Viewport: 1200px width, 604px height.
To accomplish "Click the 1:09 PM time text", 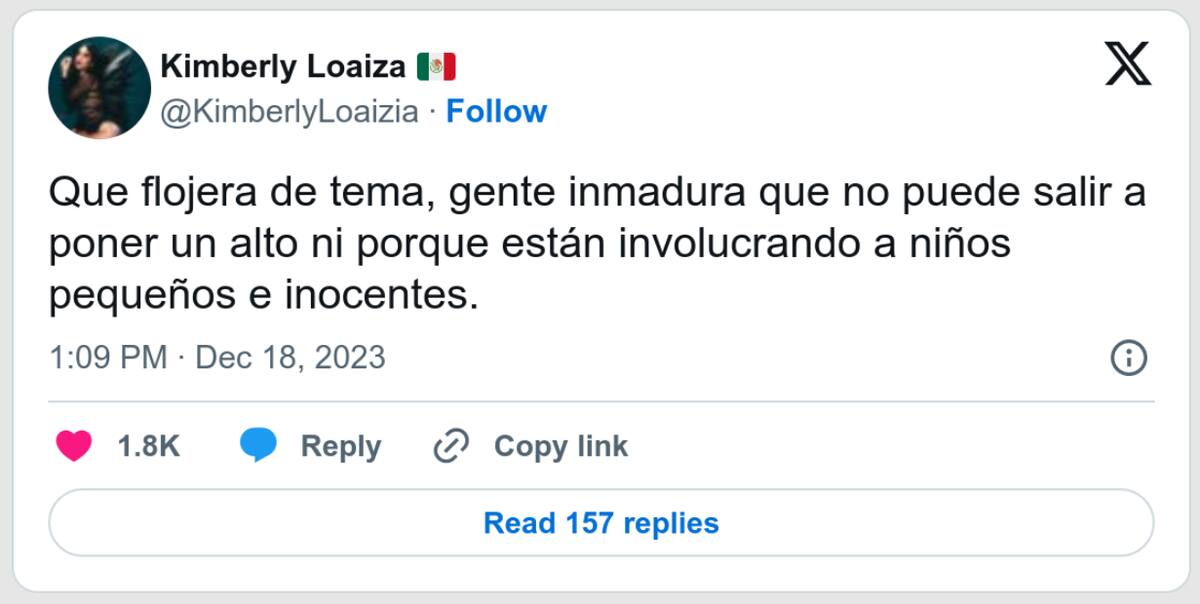I will (108, 358).
